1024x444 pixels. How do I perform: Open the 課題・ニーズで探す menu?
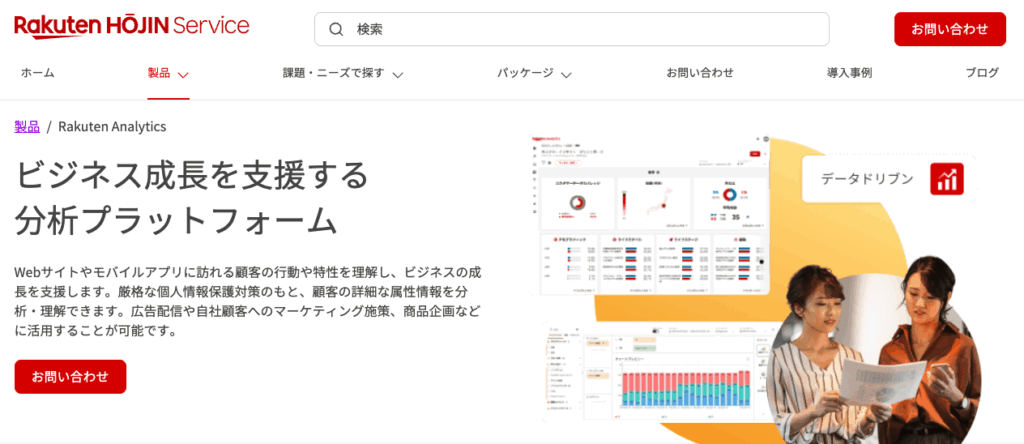tap(333, 73)
